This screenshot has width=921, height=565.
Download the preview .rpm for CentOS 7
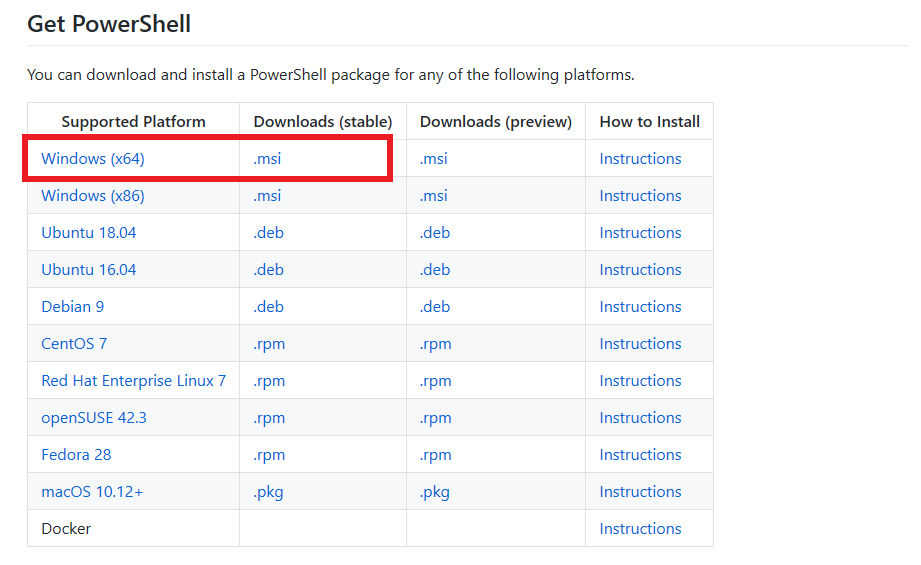click(x=435, y=344)
